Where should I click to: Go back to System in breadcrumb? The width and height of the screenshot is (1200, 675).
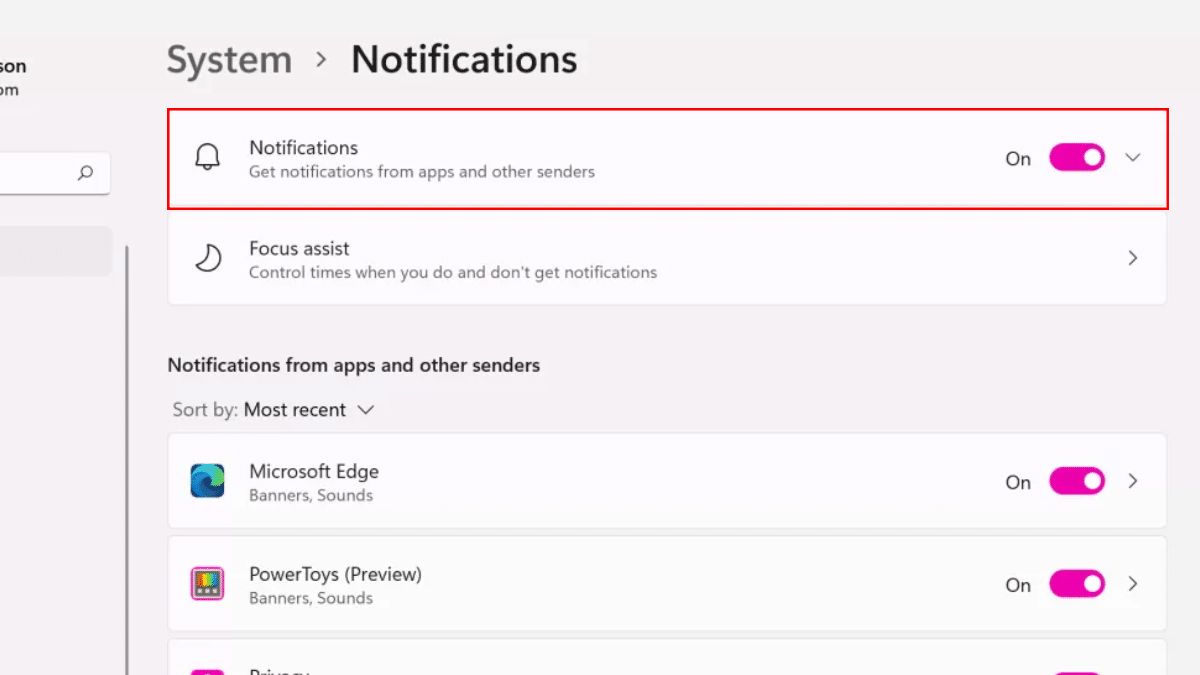(229, 60)
